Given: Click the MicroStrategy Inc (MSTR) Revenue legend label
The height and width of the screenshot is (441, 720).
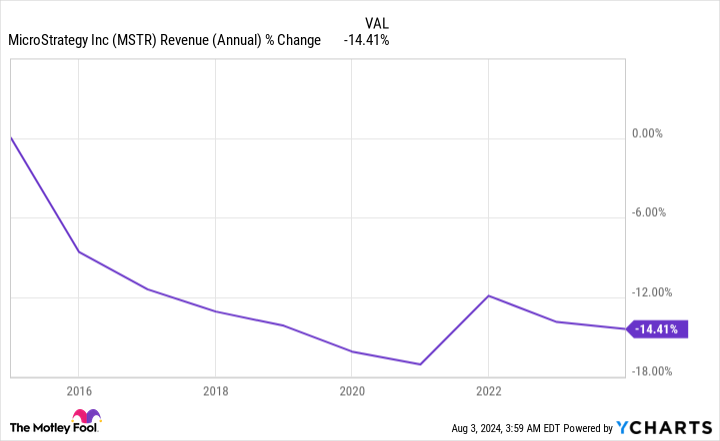Looking at the screenshot, I should [164, 40].
